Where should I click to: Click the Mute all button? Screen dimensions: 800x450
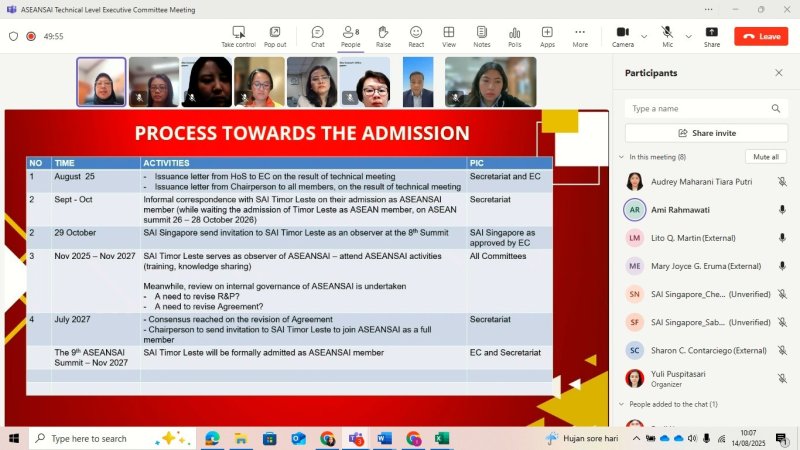click(766, 157)
